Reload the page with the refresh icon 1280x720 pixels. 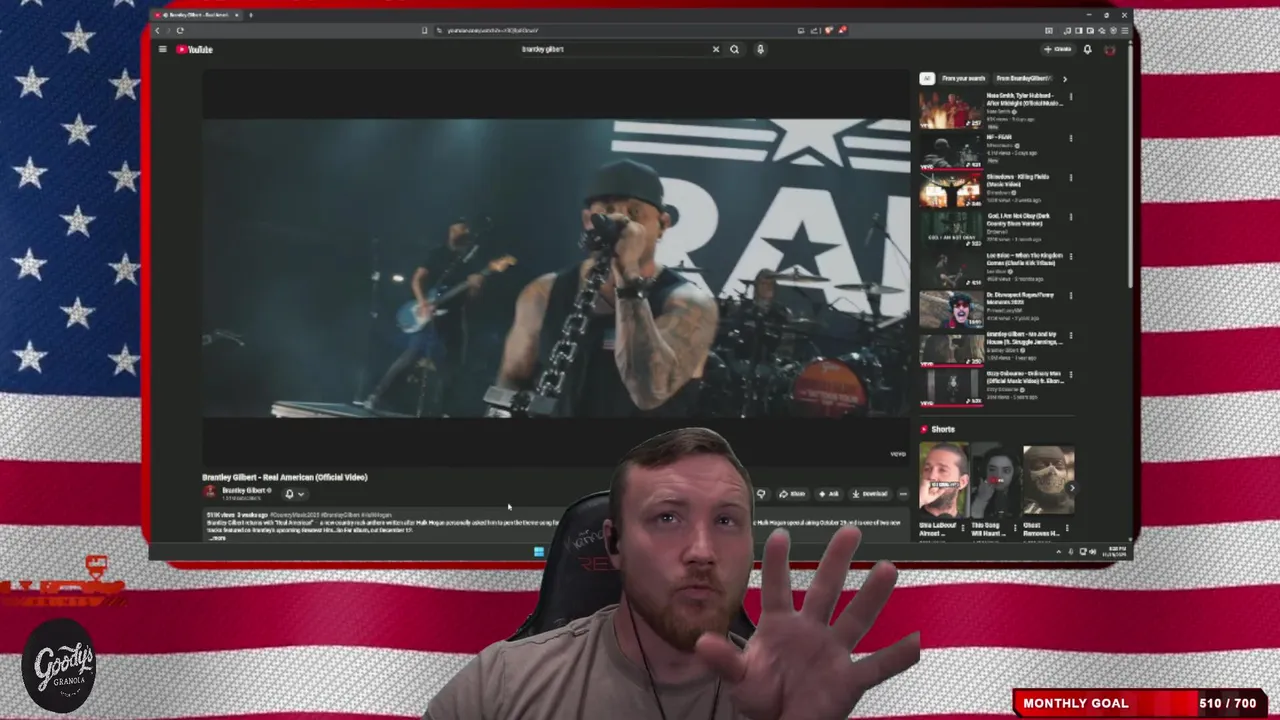pos(180,30)
